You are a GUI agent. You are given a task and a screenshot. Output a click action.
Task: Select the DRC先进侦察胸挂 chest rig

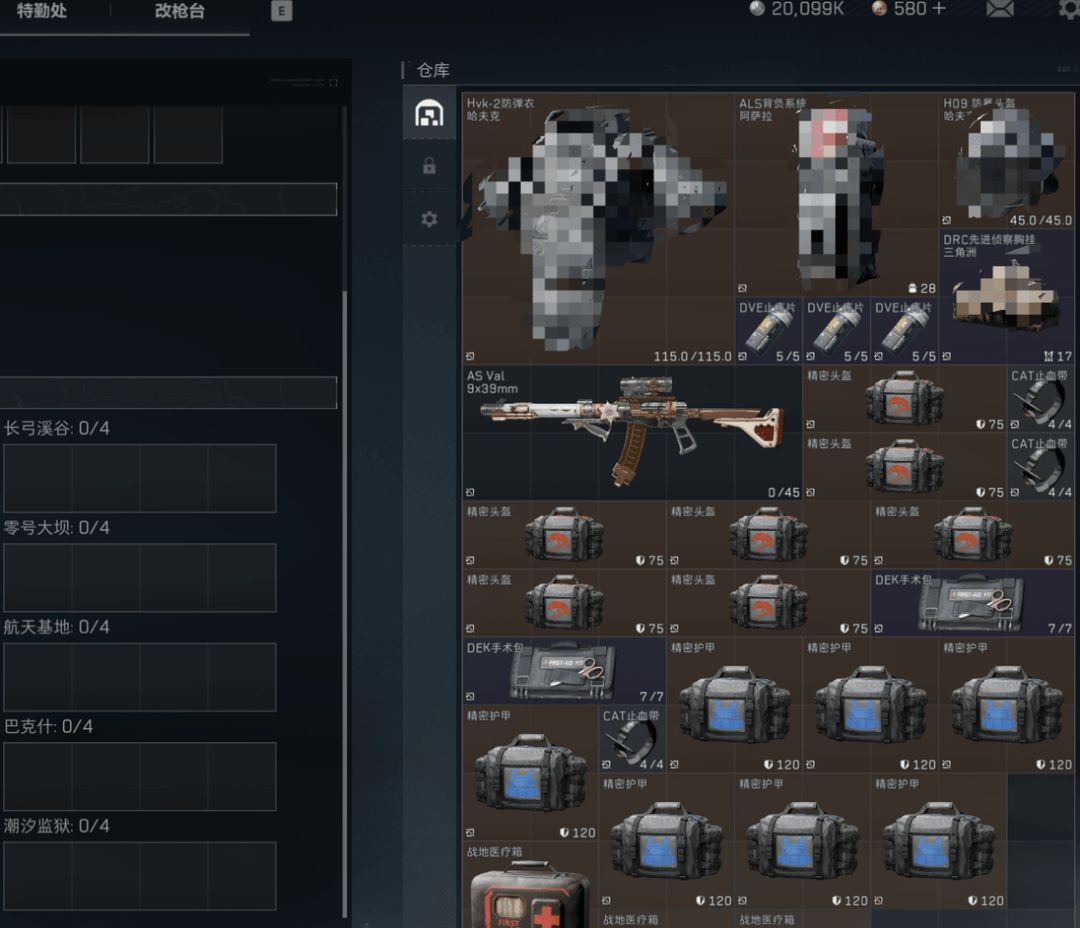(x=1006, y=296)
